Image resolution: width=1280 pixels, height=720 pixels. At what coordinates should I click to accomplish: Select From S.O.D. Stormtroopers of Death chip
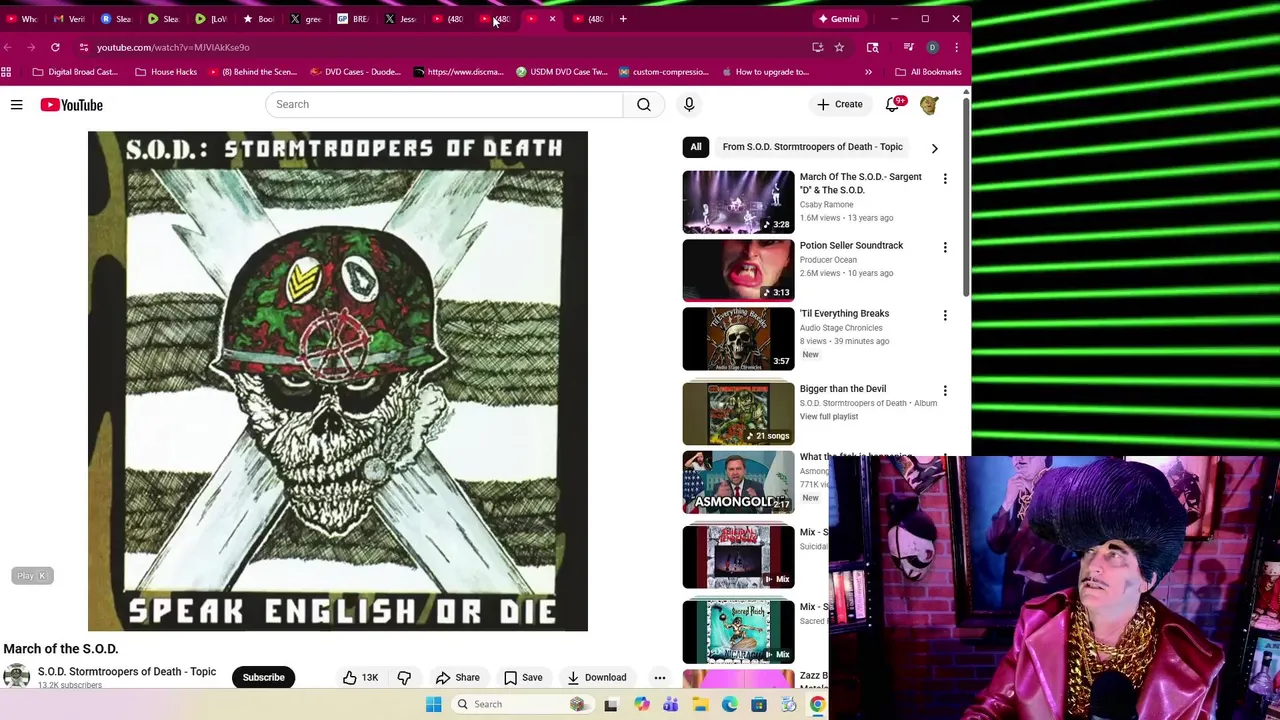pyautogui.click(x=812, y=147)
